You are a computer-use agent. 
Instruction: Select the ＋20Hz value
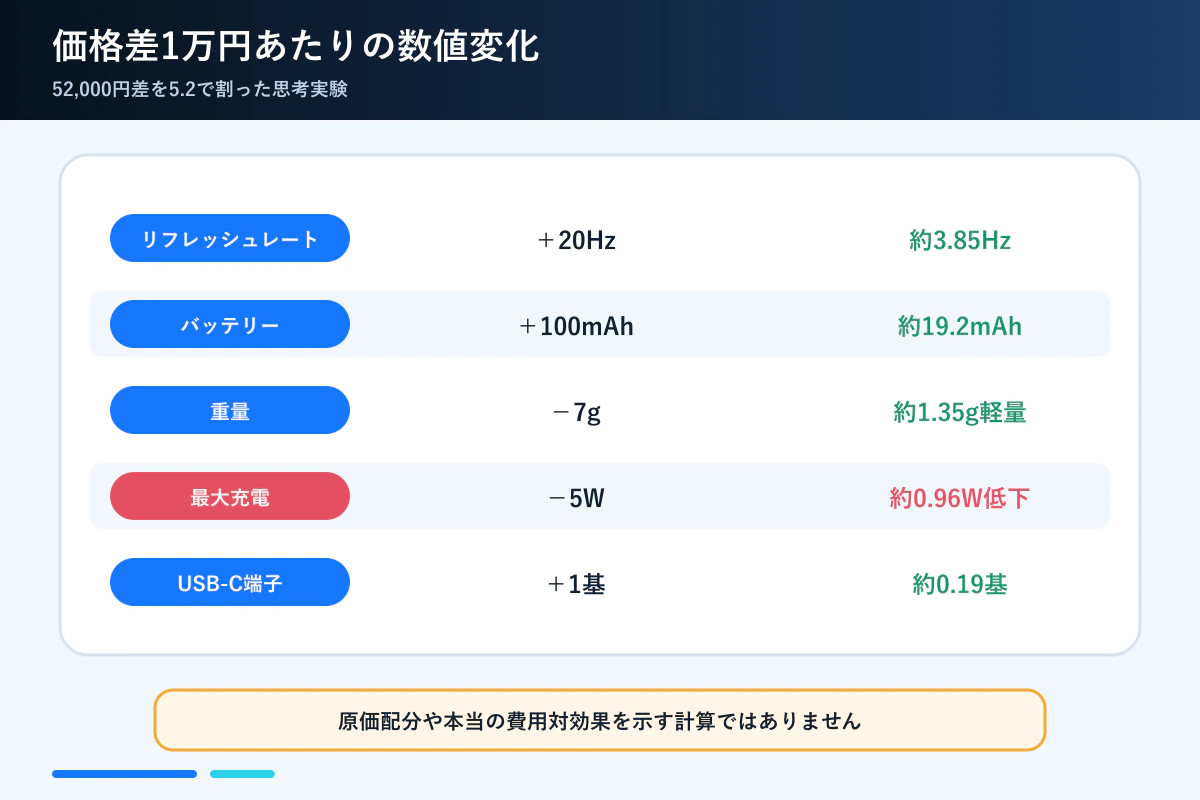576,240
